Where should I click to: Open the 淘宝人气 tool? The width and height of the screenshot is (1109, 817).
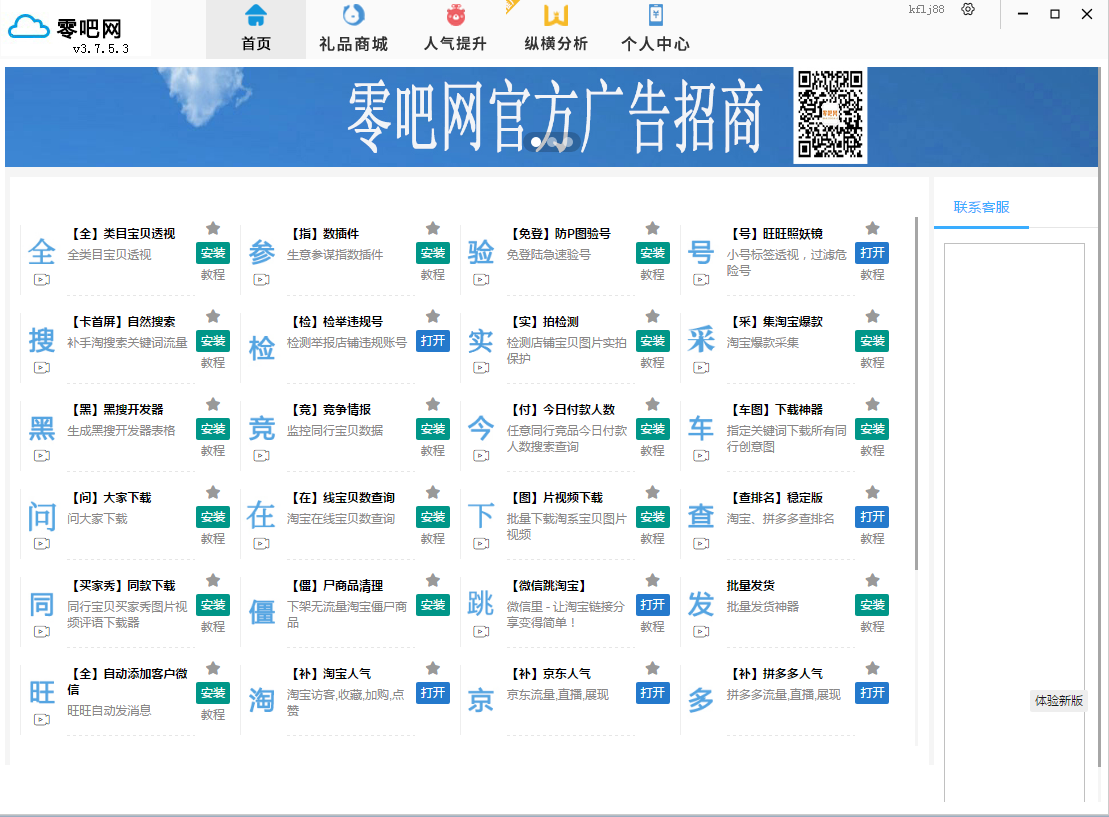[433, 693]
